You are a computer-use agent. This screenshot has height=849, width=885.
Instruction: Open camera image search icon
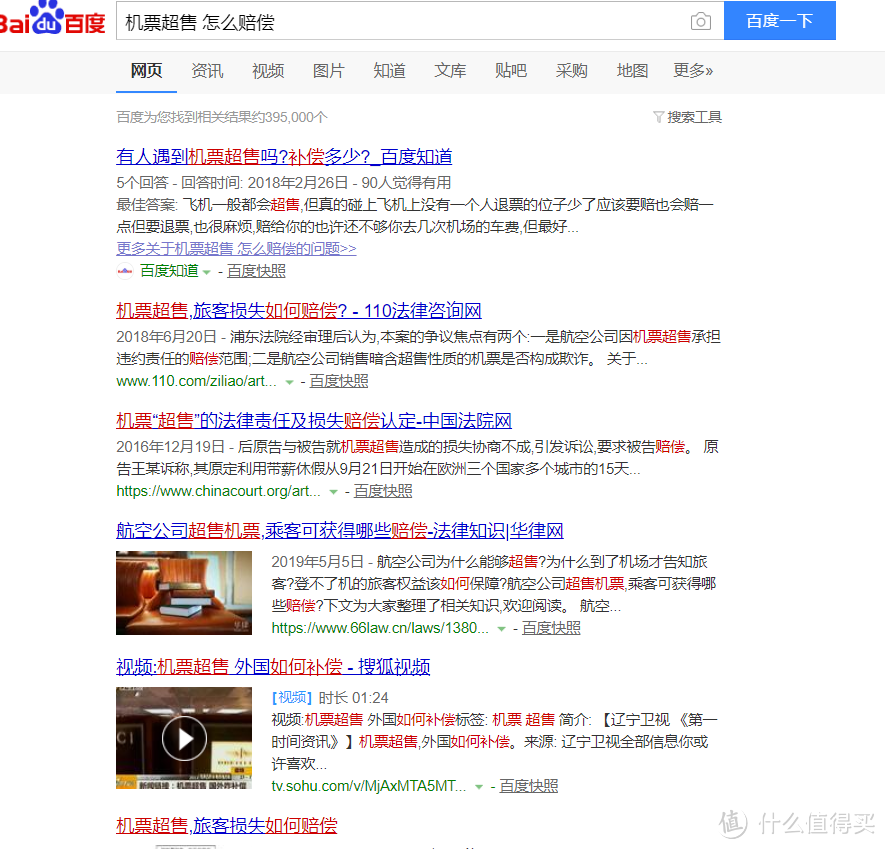pyautogui.click(x=700, y=21)
